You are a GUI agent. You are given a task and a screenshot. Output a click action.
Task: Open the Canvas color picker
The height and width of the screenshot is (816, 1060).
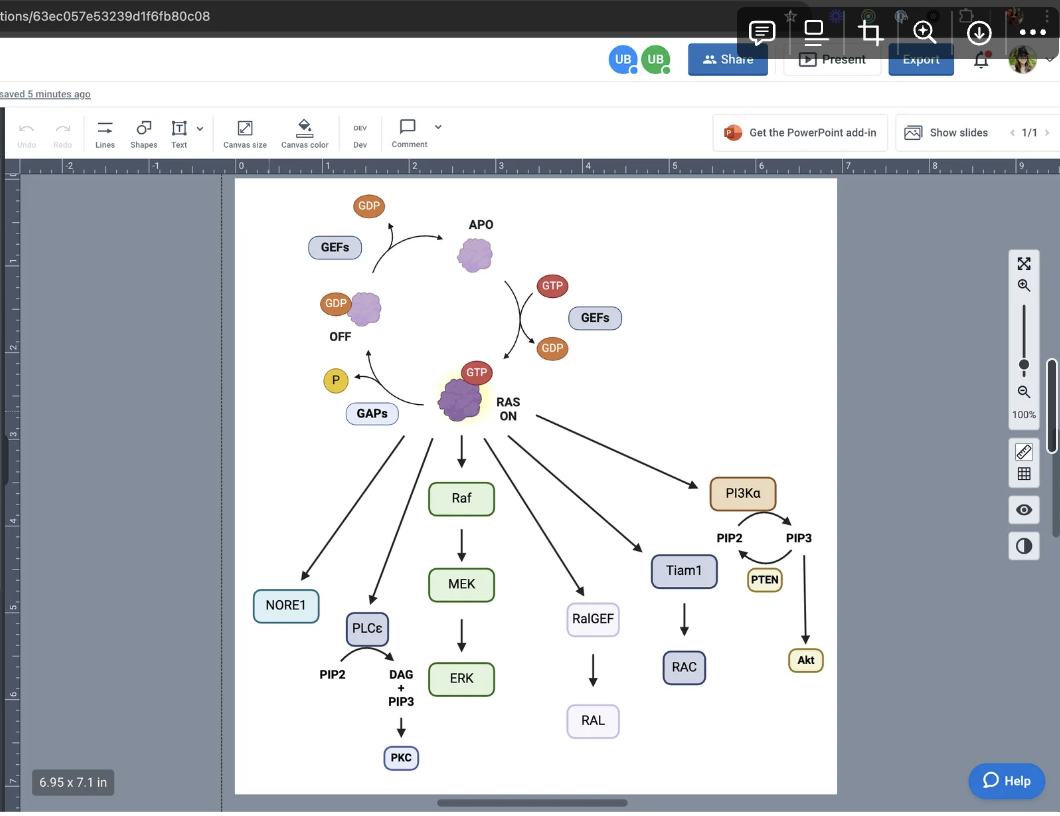coord(305,132)
